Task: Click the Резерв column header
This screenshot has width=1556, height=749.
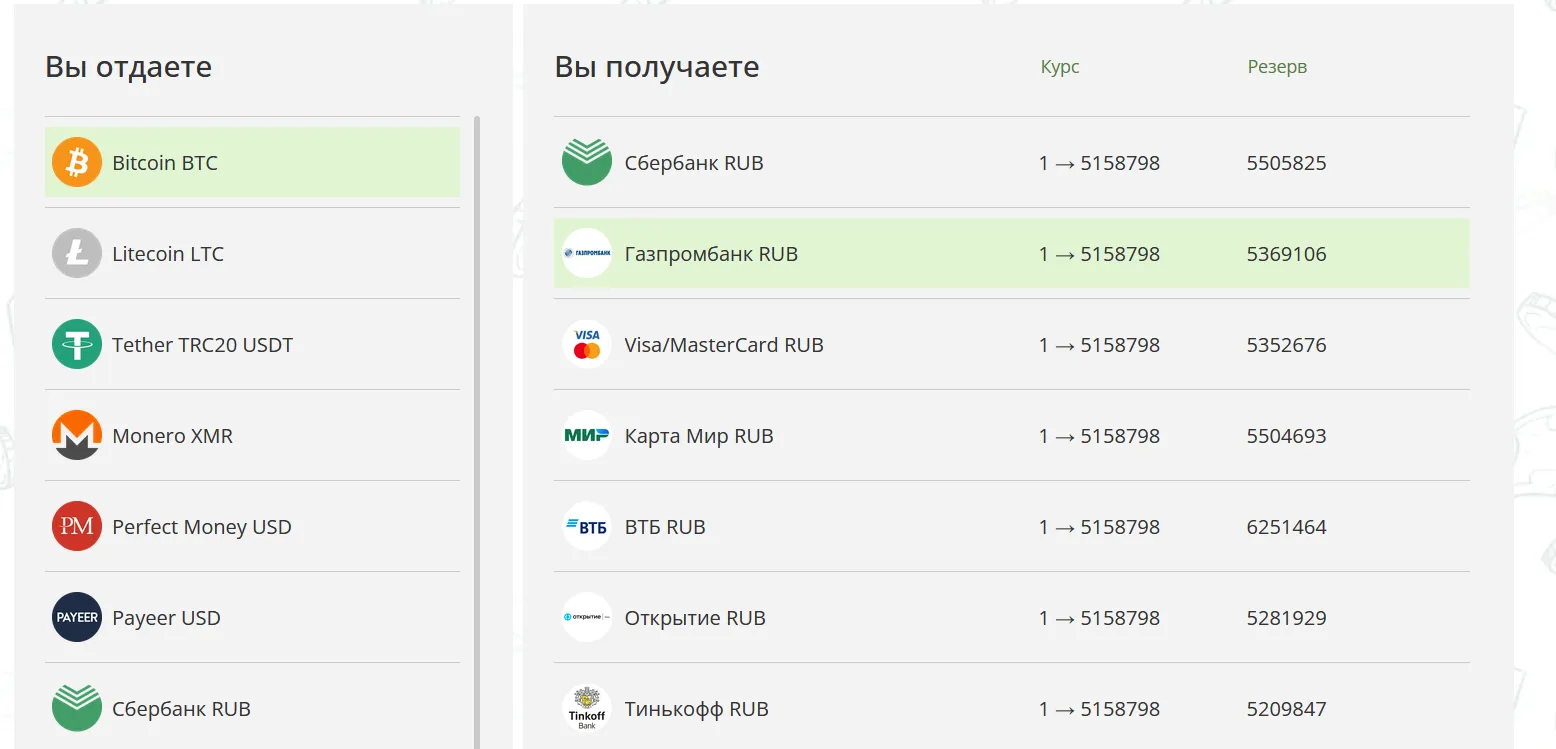Action: click(x=1277, y=67)
